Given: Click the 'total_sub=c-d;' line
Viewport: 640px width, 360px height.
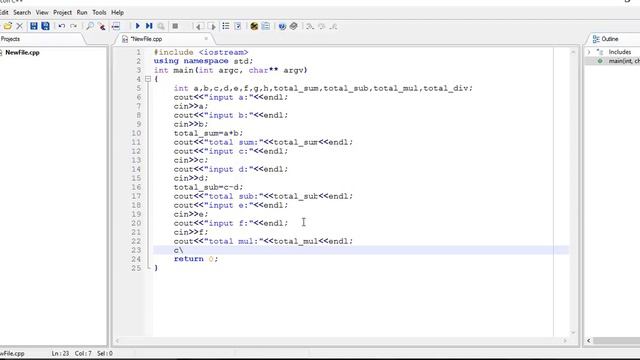Looking at the screenshot, I should coord(208,187).
